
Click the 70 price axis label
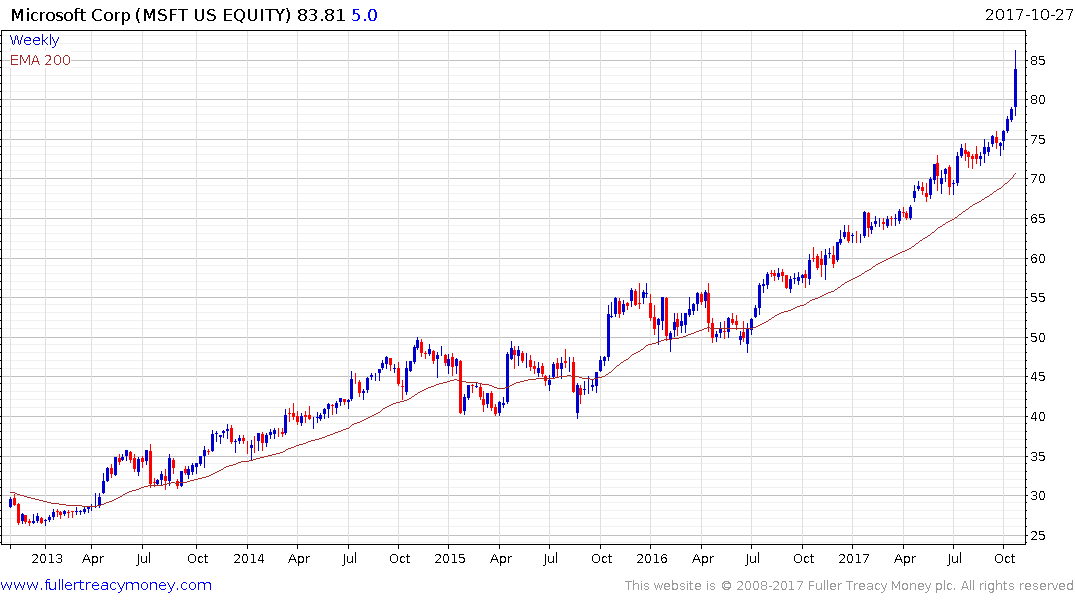coord(1037,179)
